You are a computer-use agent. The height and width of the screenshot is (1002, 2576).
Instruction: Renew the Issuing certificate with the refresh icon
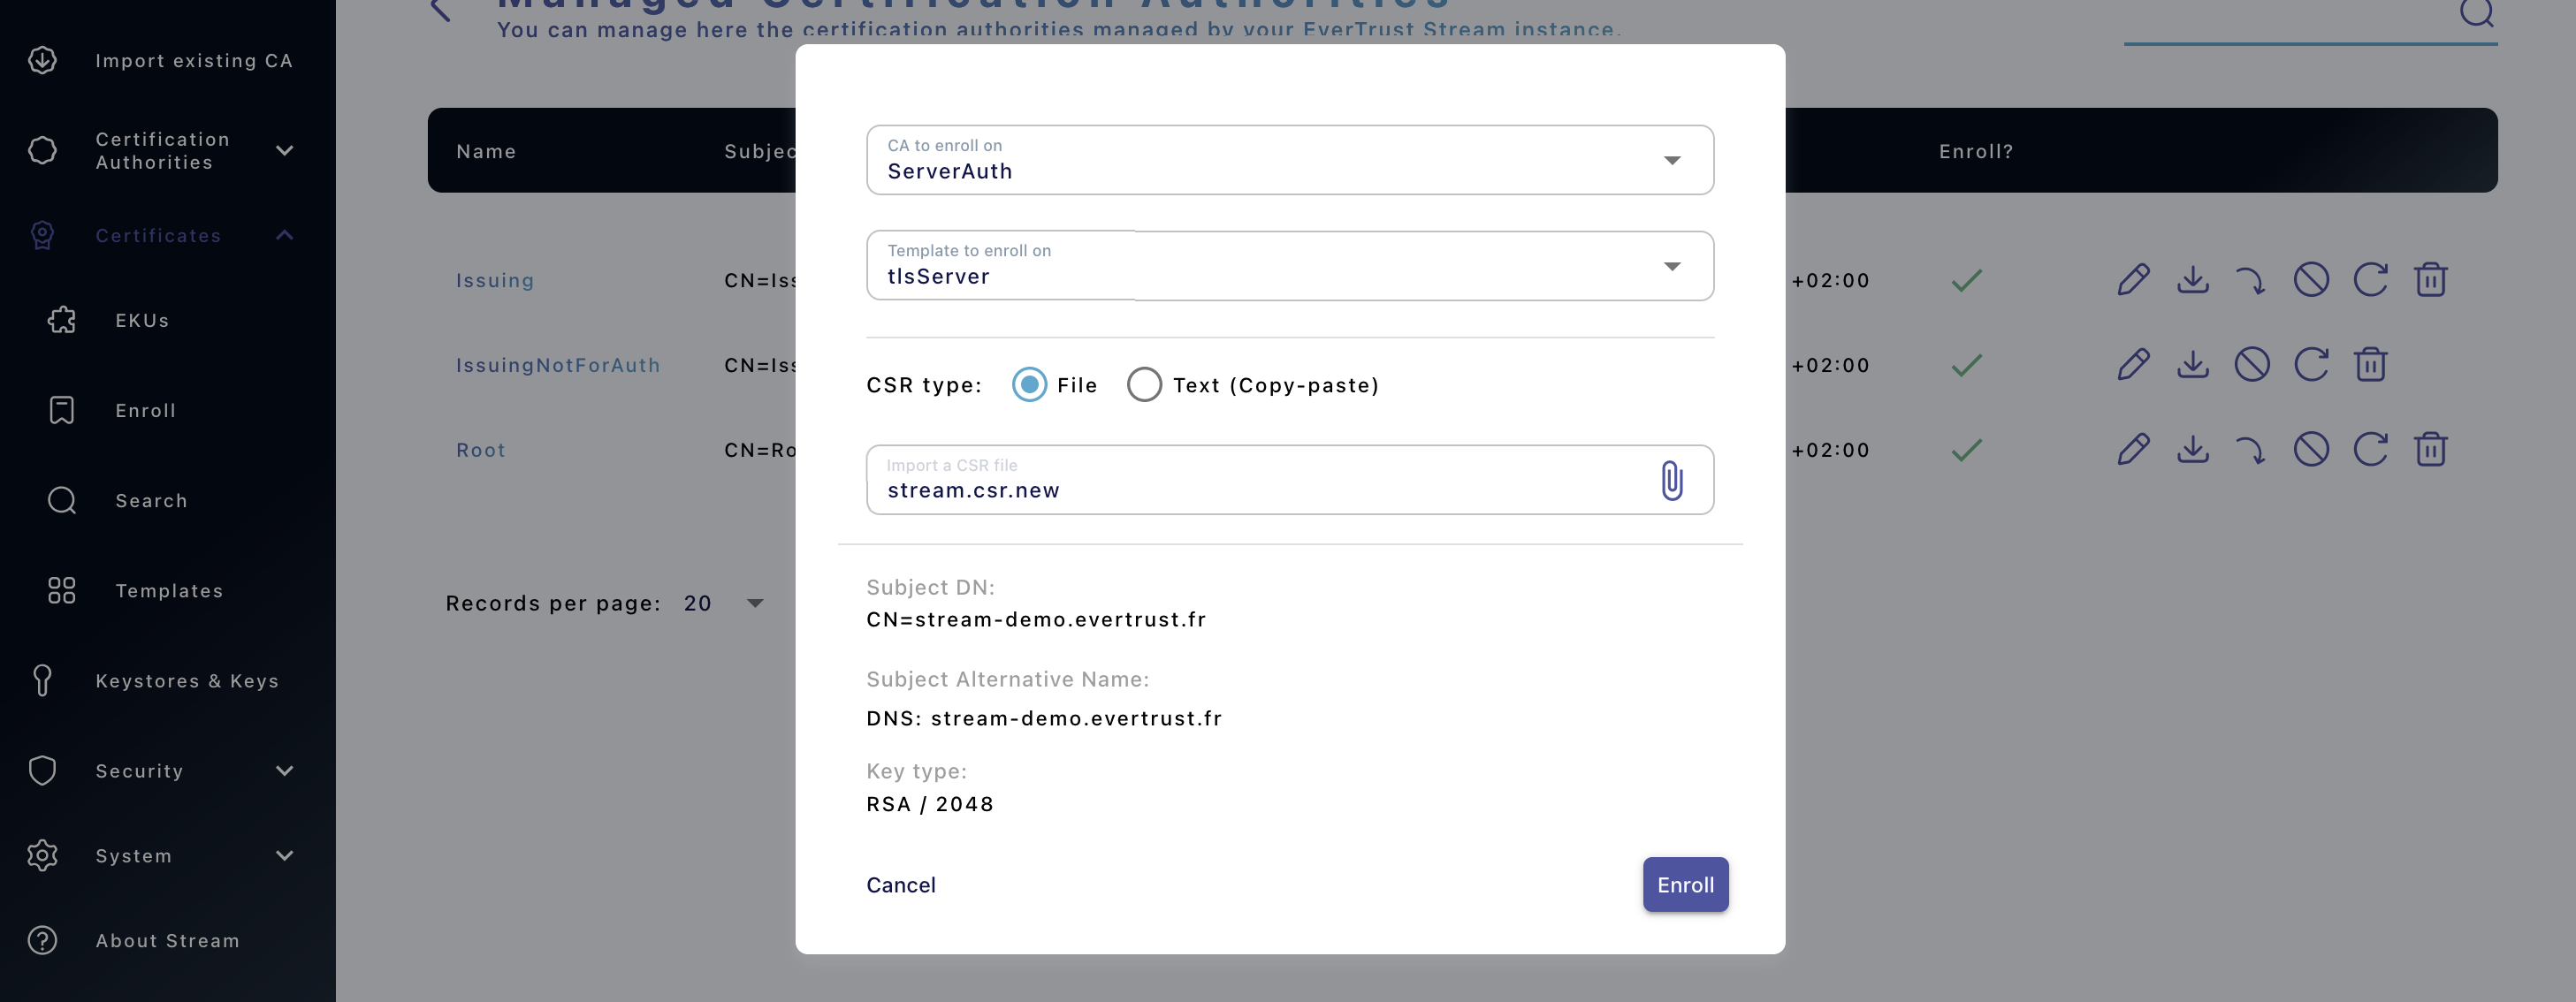coord(2371,280)
